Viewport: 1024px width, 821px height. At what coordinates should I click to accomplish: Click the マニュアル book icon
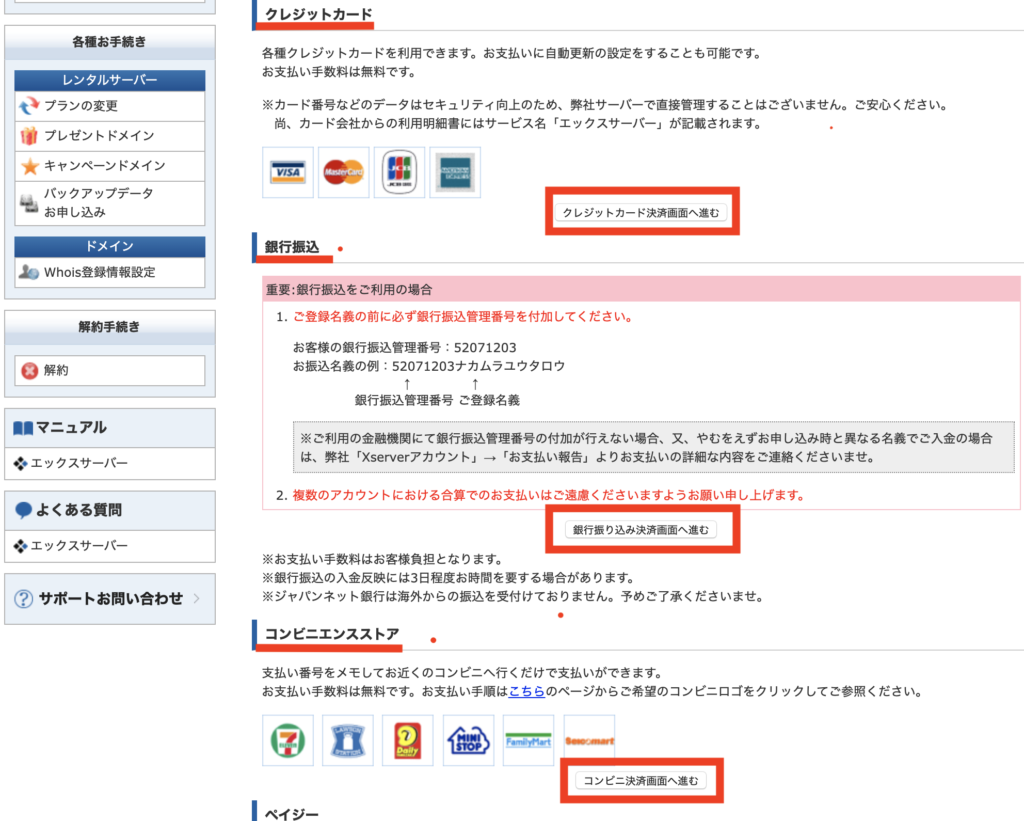23,428
